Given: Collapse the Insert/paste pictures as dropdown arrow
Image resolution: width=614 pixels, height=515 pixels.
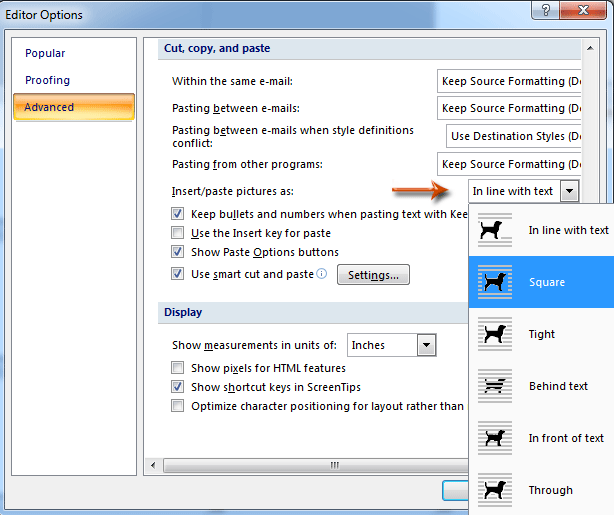Looking at the screenshot, I should tap(569, 191).
